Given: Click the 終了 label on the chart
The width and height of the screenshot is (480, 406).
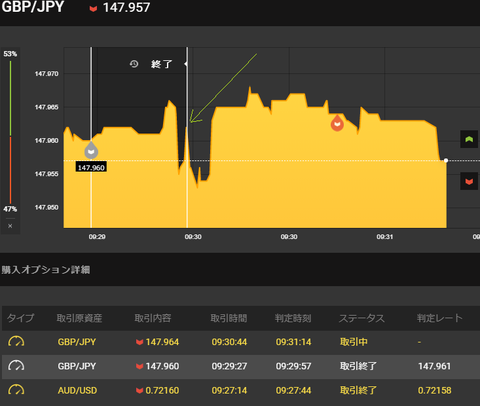Looking at the screenshot, I should 162,64.
